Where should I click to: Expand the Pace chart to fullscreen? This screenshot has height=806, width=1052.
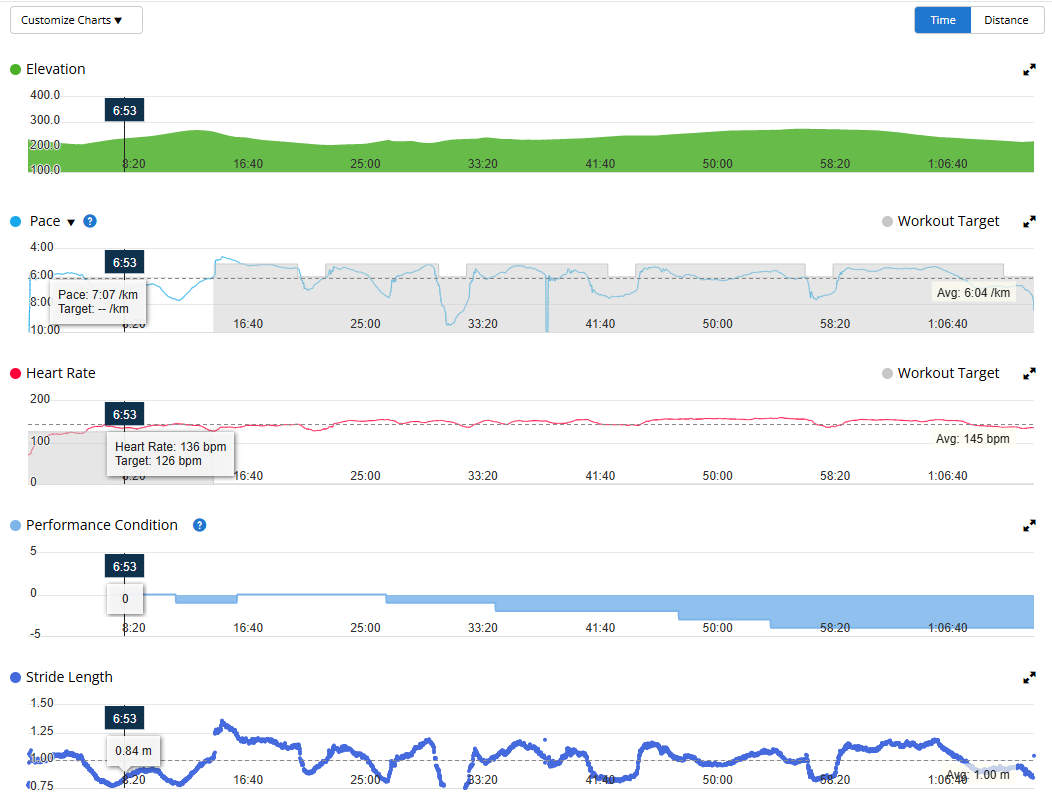1029,222
